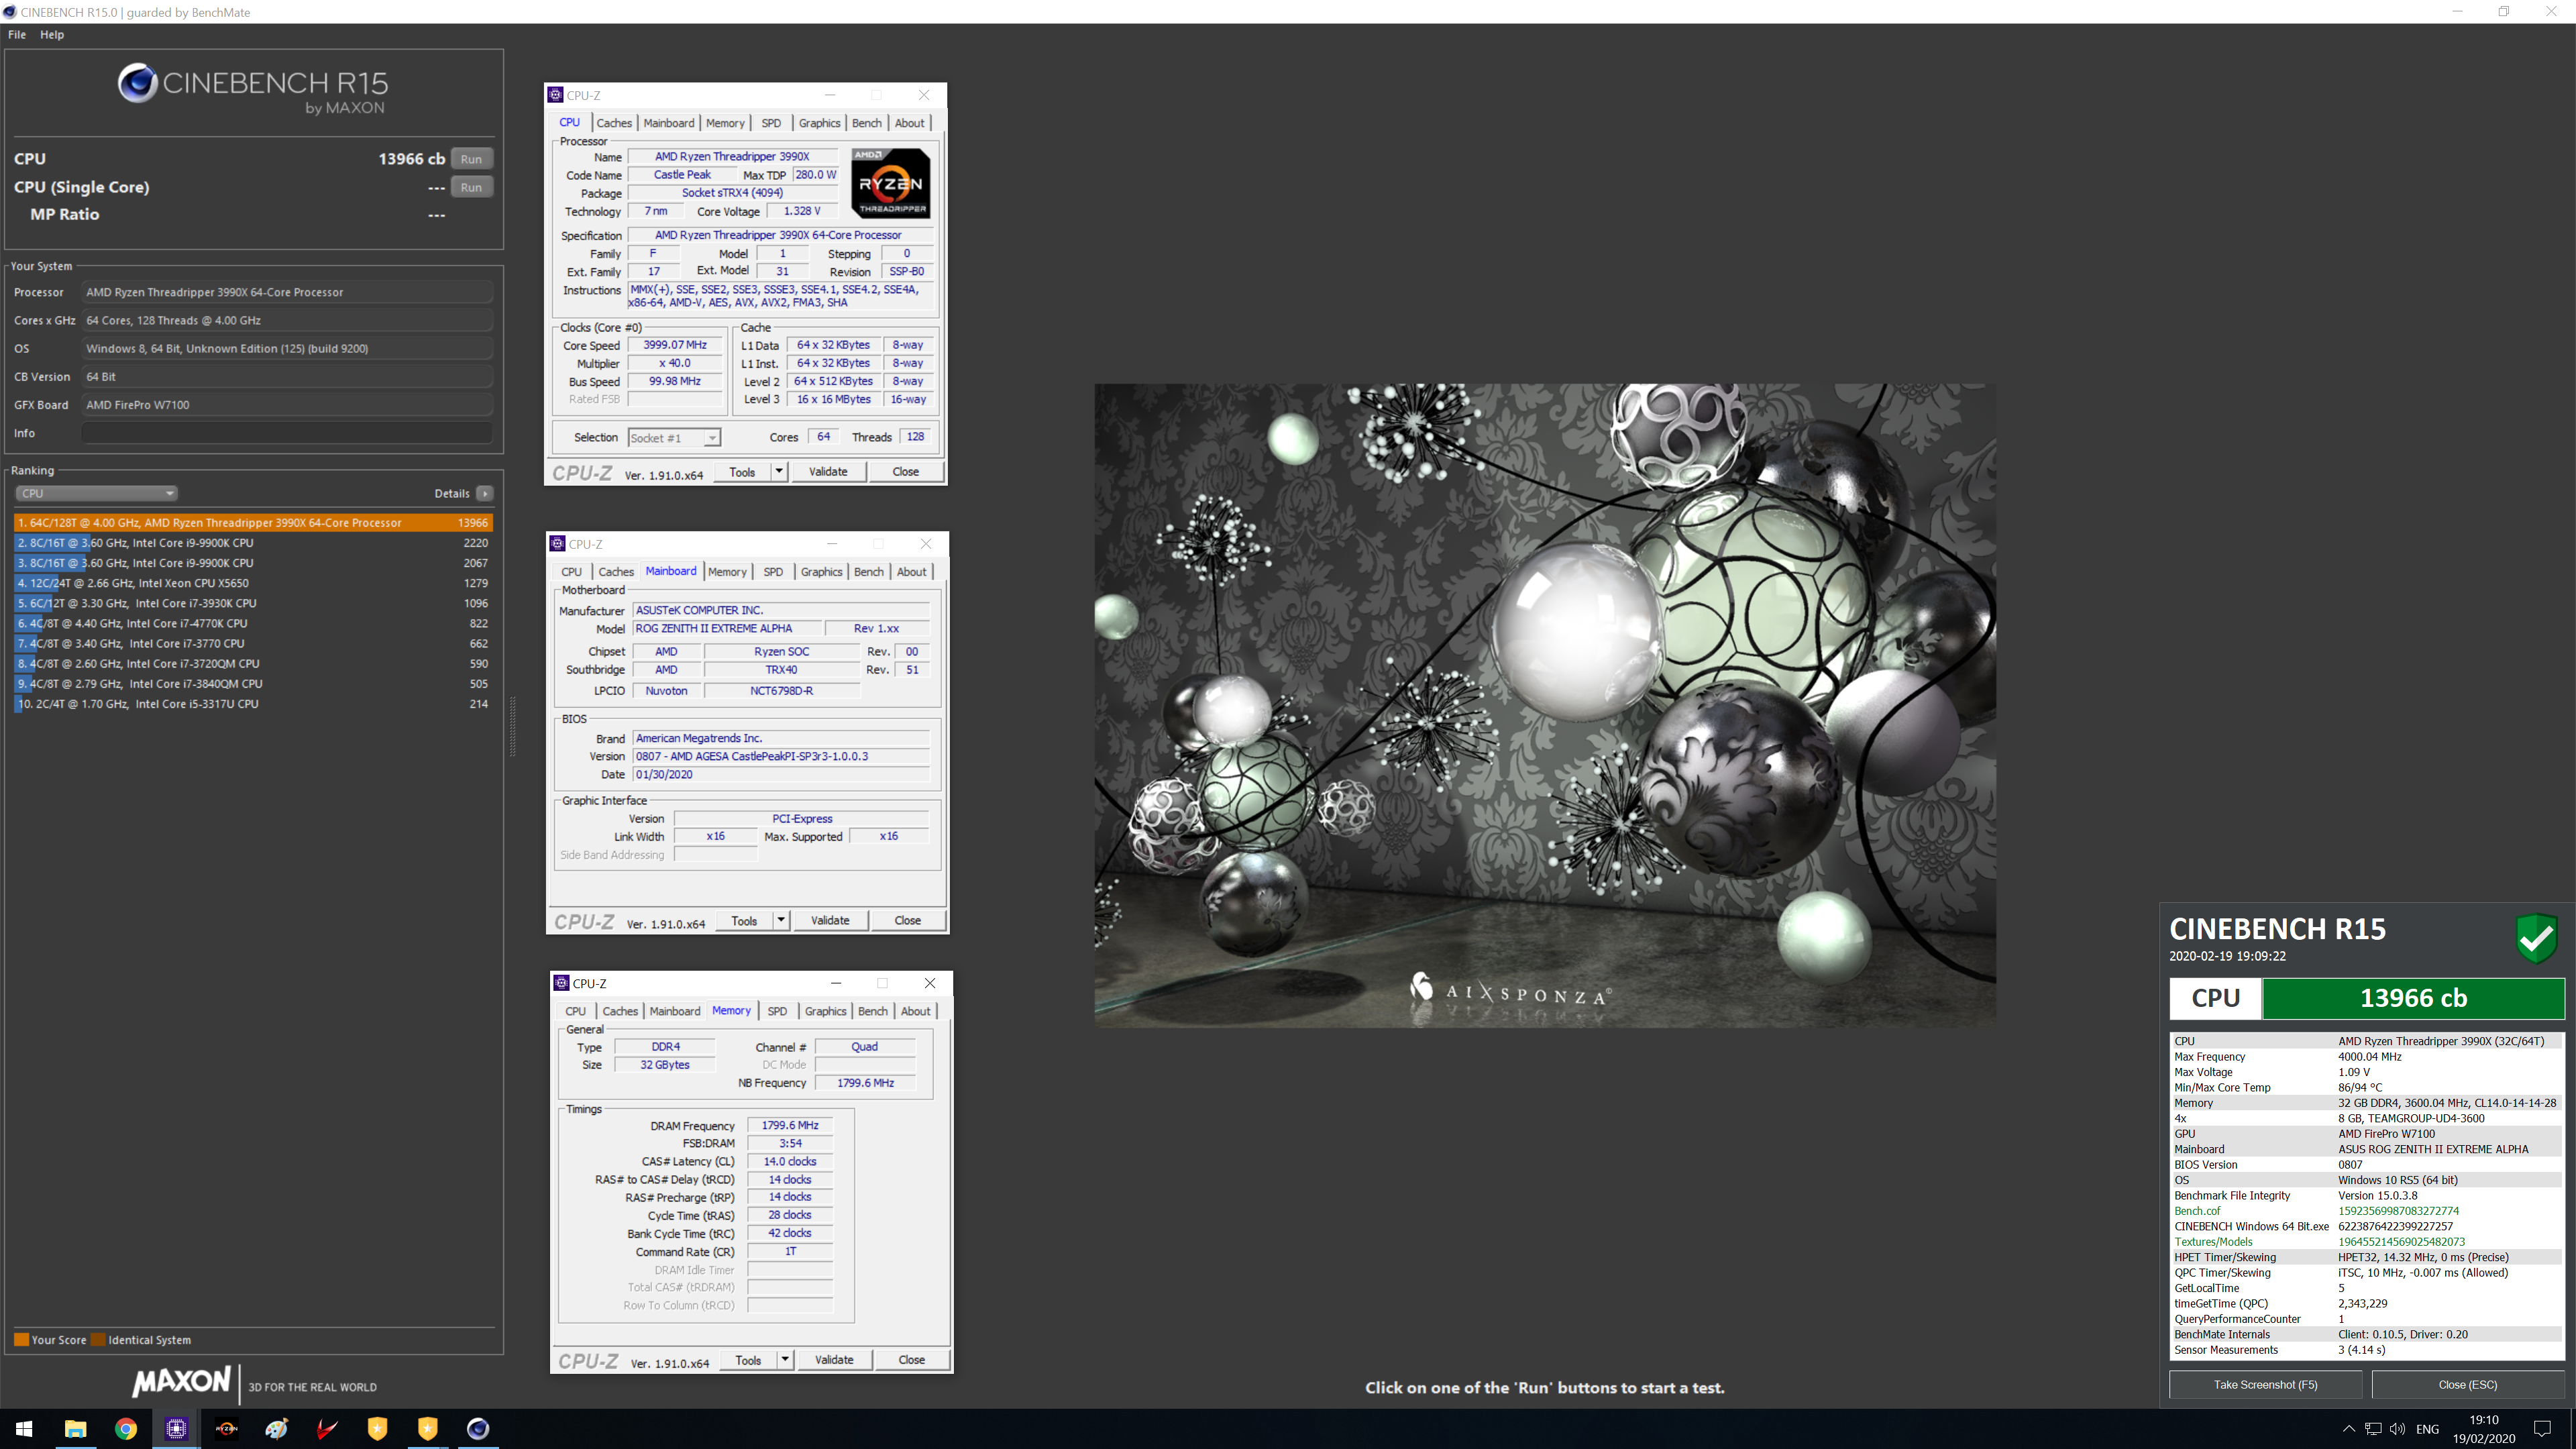Open the taskbar clock showing 19:10
Screen dimensions: 2576x1449
[x=2484, y=1428]
